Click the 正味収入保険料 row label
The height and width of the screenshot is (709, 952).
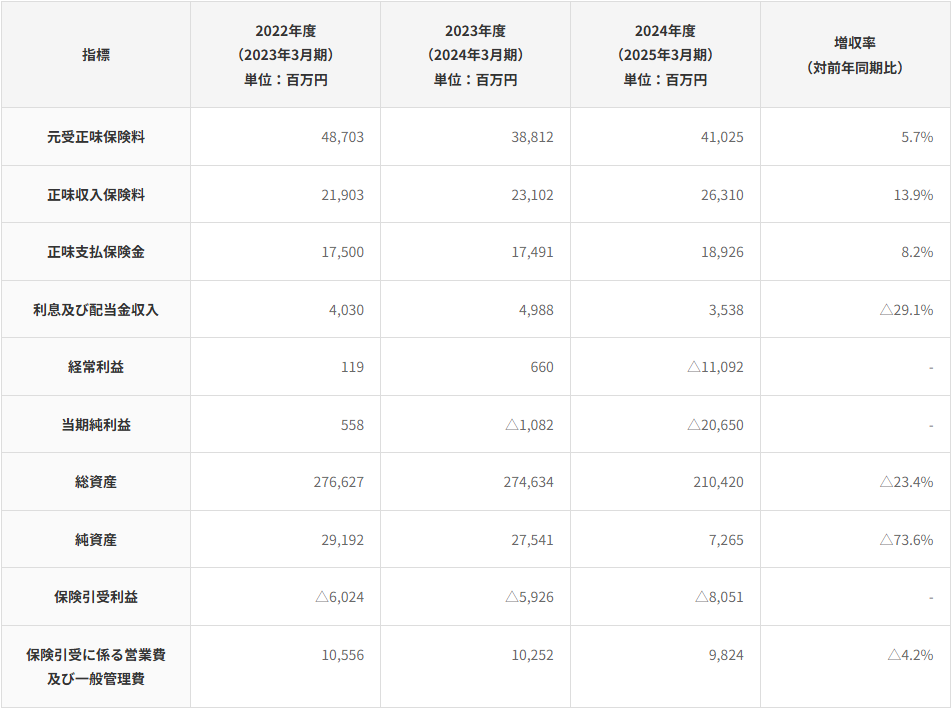pos(96,195)
